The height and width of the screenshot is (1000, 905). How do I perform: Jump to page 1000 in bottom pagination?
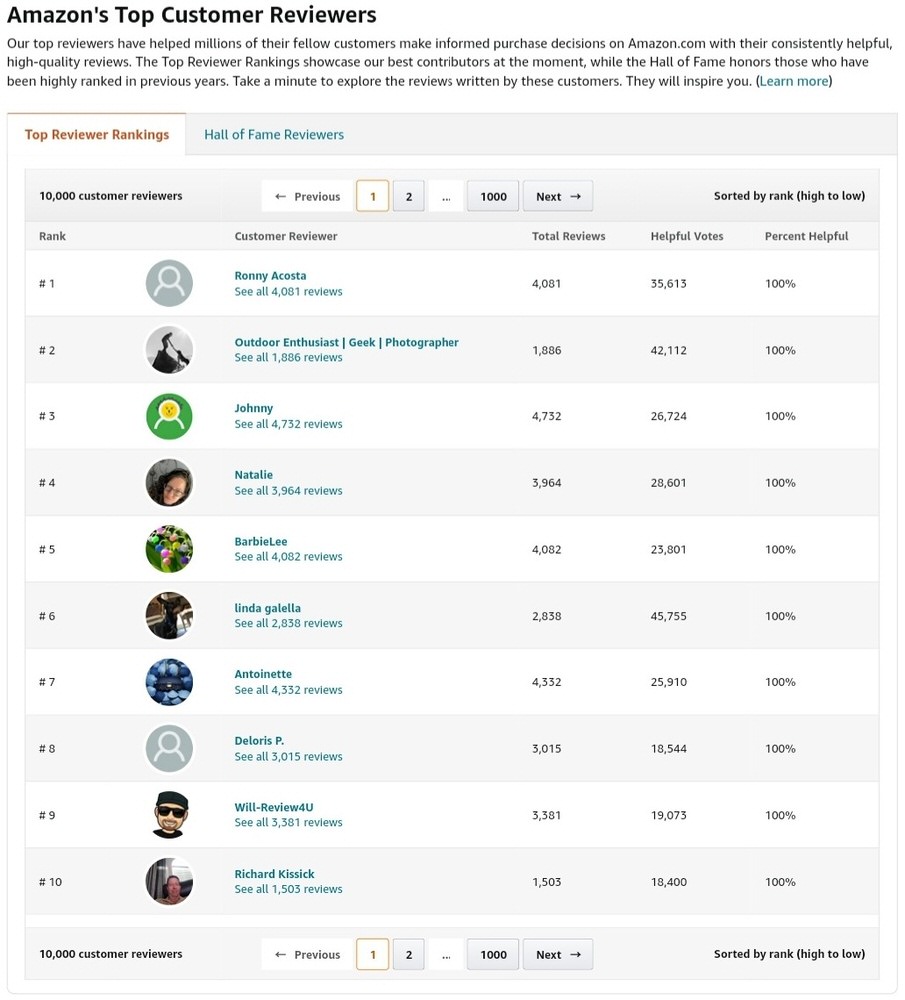tap(493, 955)
